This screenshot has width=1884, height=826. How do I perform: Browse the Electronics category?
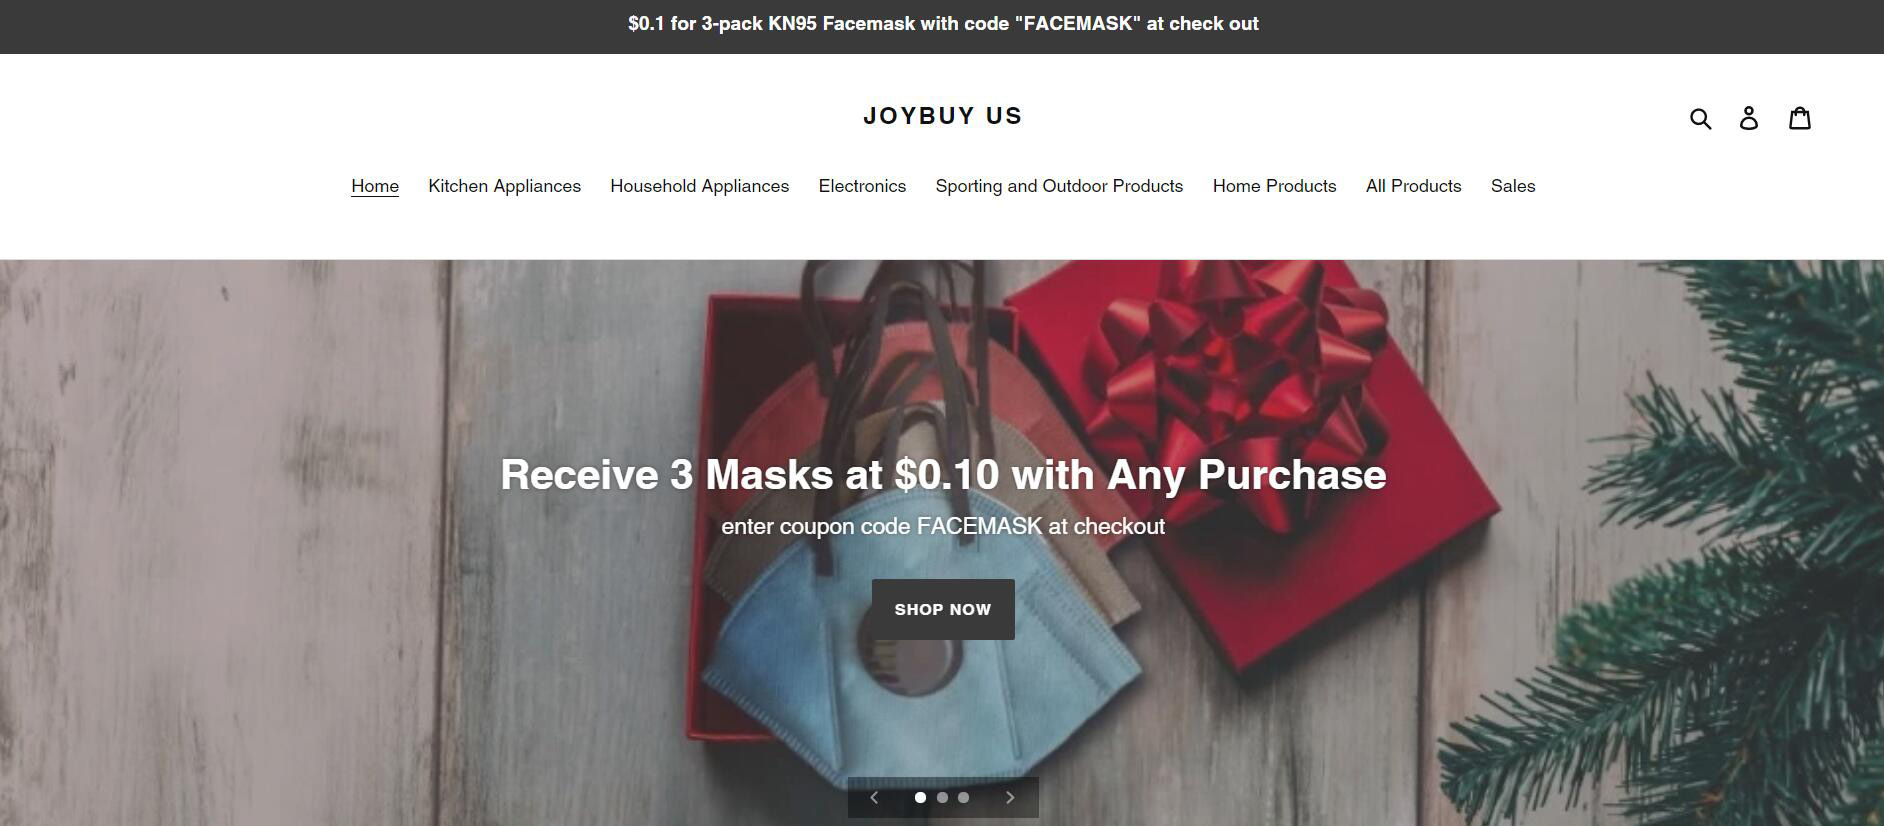[x=862, y=186]
